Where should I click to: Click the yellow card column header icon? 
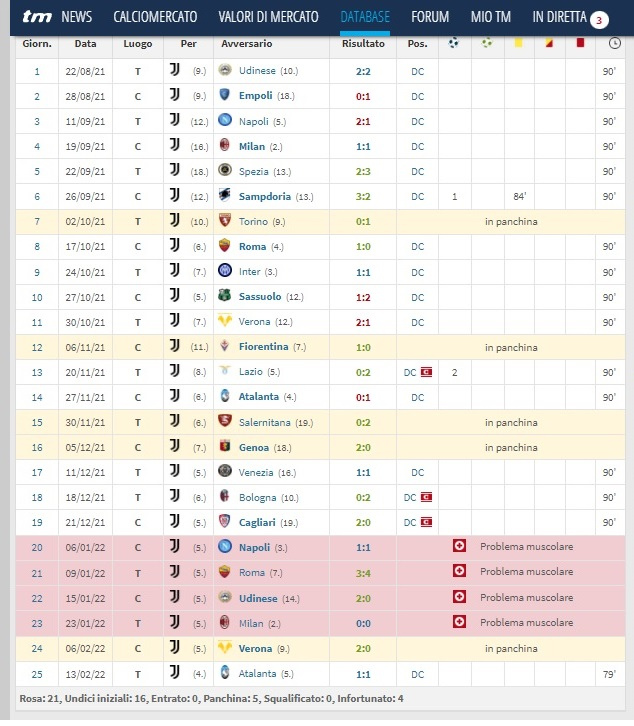519,43
